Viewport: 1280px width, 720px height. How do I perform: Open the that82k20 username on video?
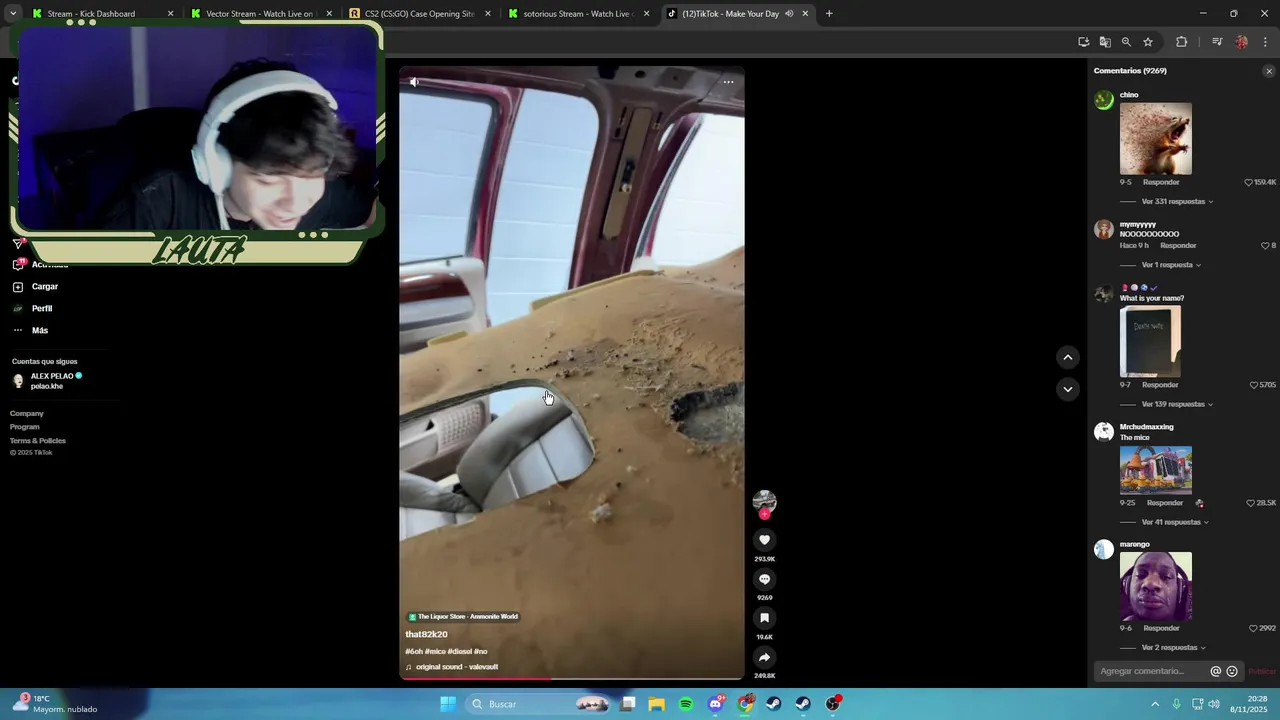tap(426, 634)
